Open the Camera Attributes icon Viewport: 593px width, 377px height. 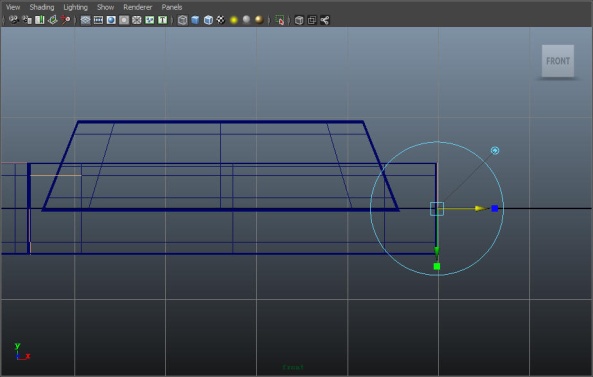tap(27, 20)
